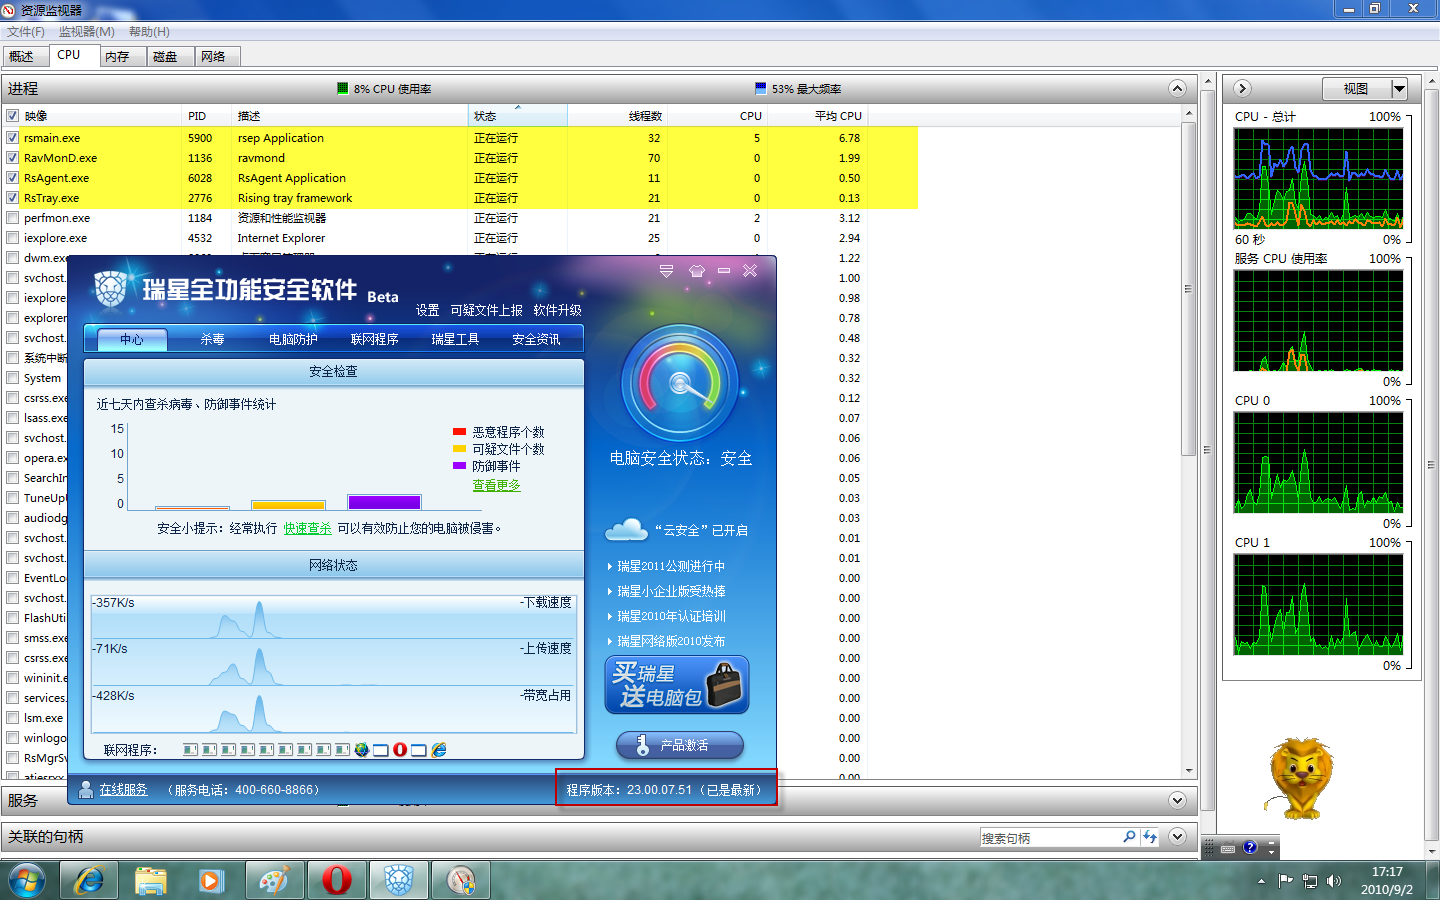The image size is (1440, 900).
Task: Click the golden lion mascot
Action: [x=1300, y=777]
